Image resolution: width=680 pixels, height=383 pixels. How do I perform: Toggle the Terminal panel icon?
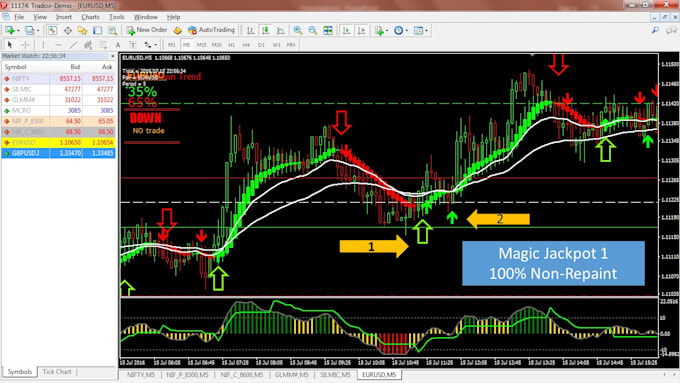click(x=98, y=30)
